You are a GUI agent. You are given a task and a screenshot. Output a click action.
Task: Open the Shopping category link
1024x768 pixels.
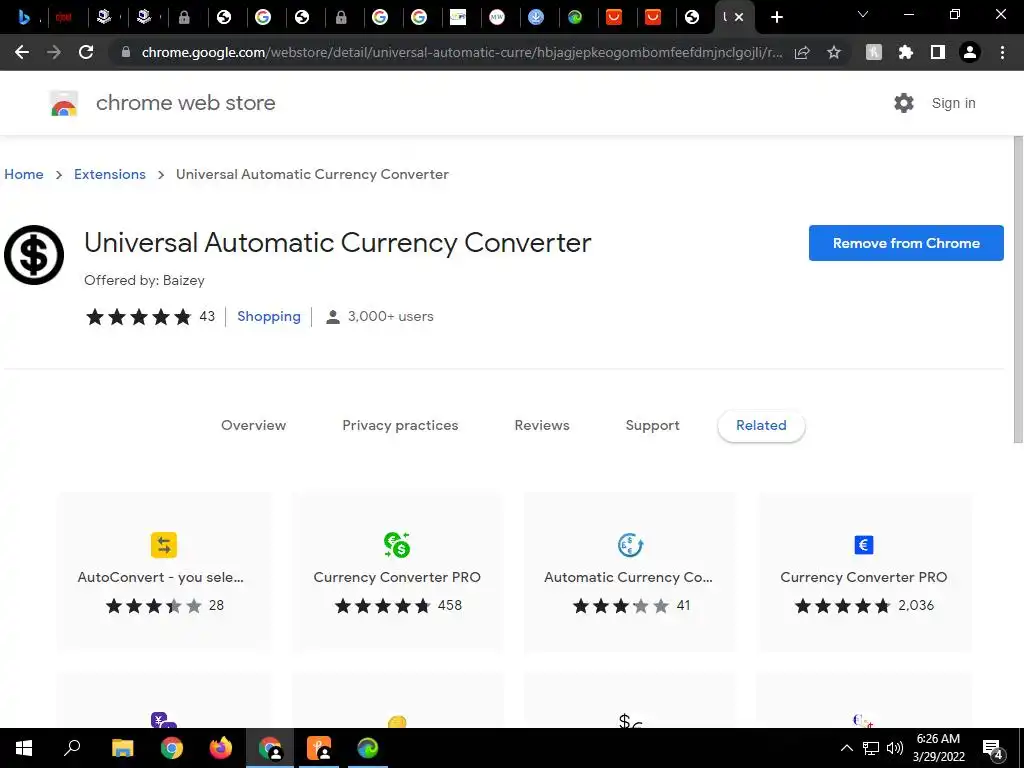point(268,316)
